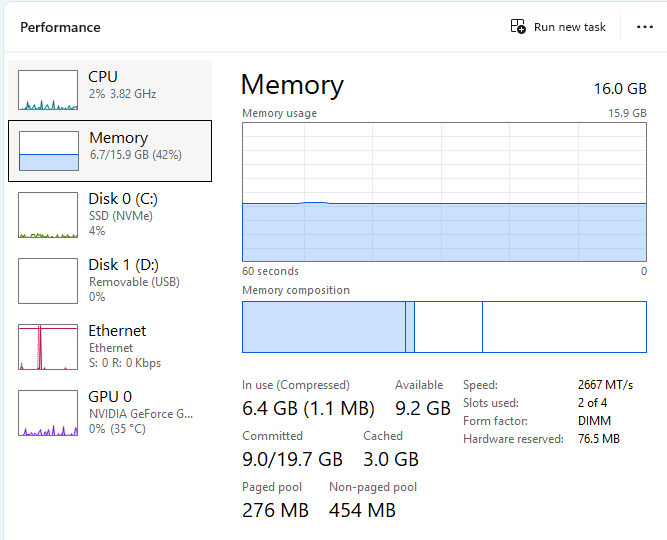Viewport: 667px width, 540px height.
Task: Click the Ethernet activity graph thumbnail
Action: coord(48,347)
